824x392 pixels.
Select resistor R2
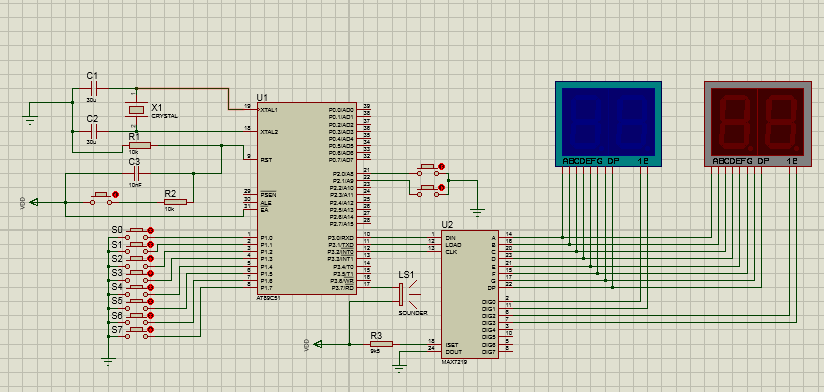(x=176, y=202)
